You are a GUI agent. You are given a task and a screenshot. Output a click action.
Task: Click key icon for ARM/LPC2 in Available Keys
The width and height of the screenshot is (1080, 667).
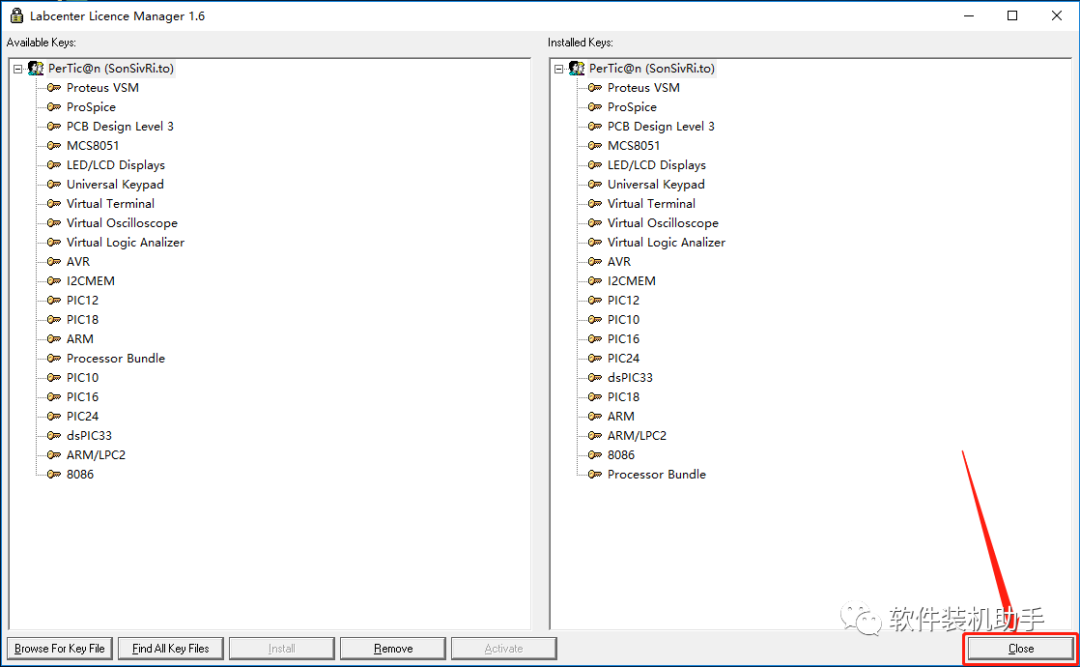coord(54,455)
